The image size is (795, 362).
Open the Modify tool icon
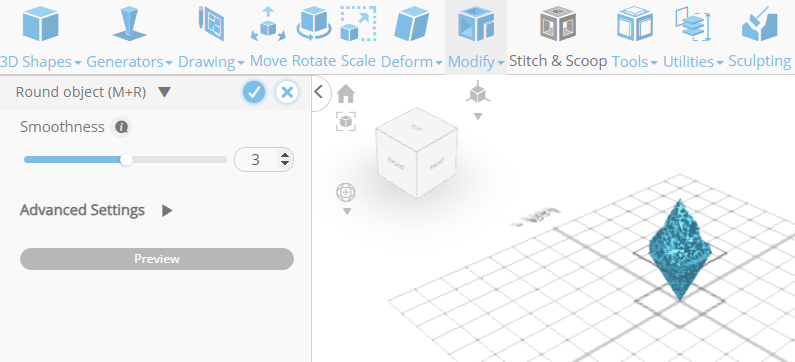[x=476, y=23]
